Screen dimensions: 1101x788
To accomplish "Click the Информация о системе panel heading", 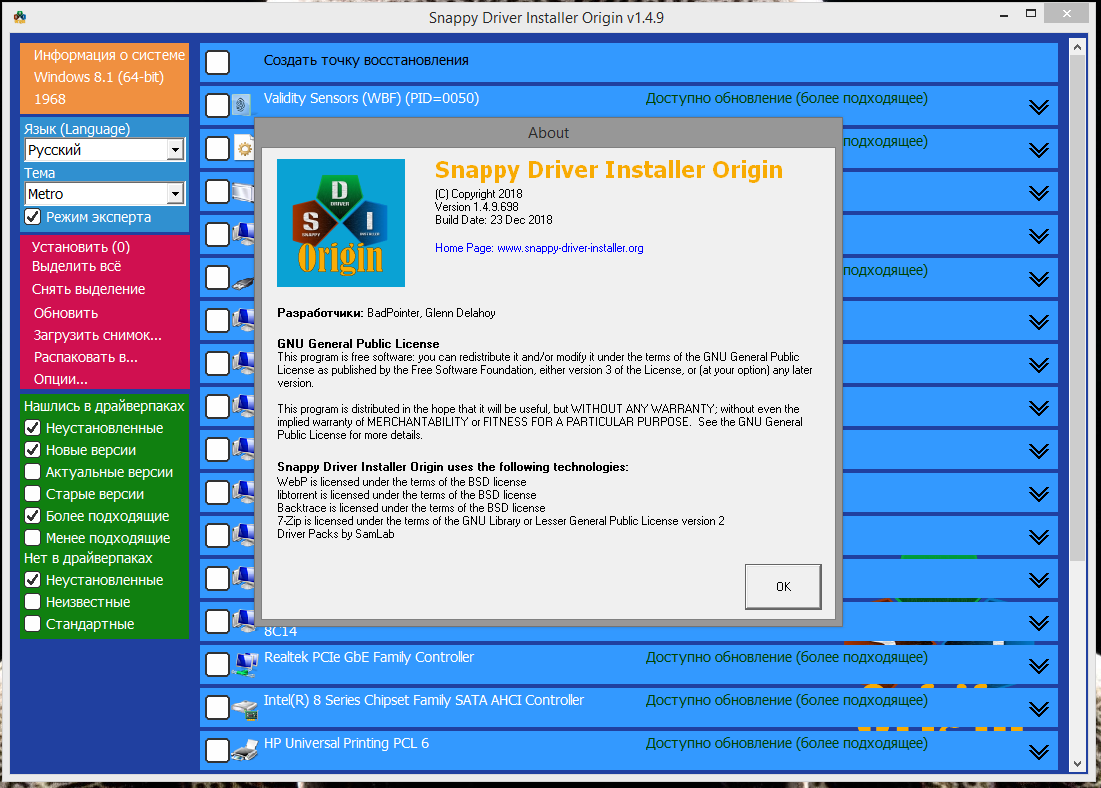I will (x=110, y=55).
